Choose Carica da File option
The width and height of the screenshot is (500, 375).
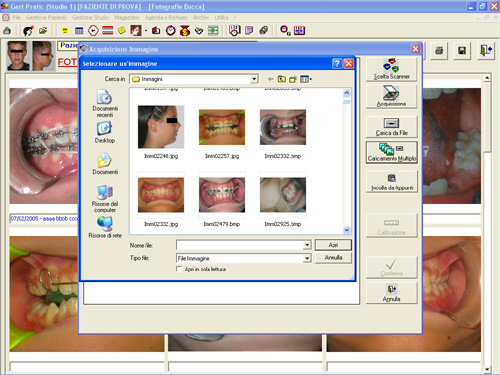pos(391,127)
